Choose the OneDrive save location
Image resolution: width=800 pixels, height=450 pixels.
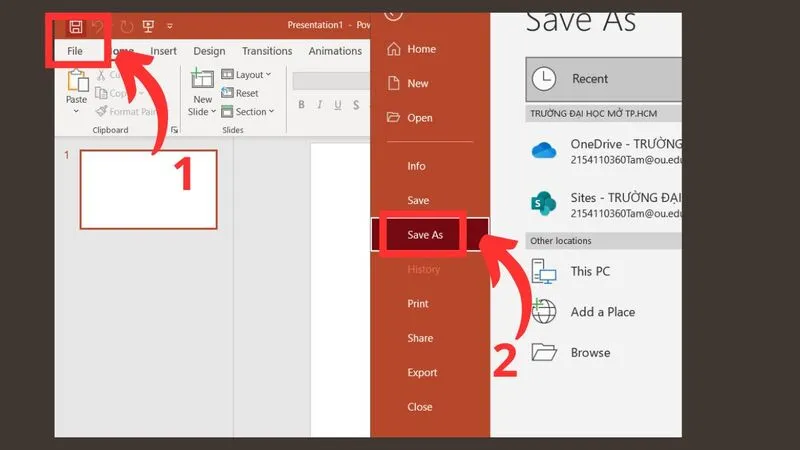click(x=604, y=151)
